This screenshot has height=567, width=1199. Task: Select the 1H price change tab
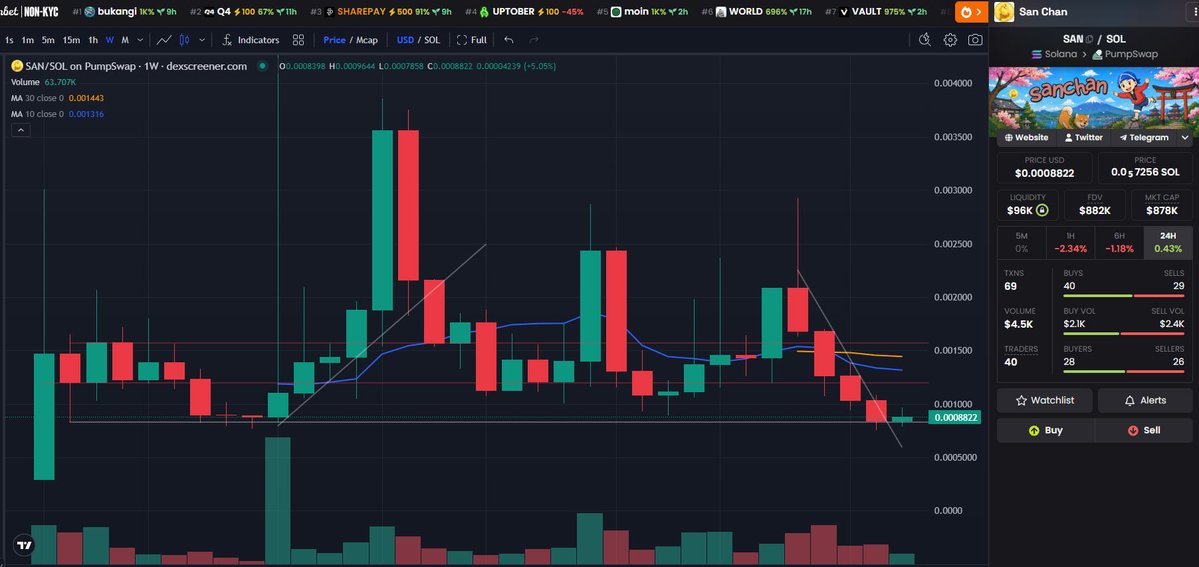click(1071, 243)
